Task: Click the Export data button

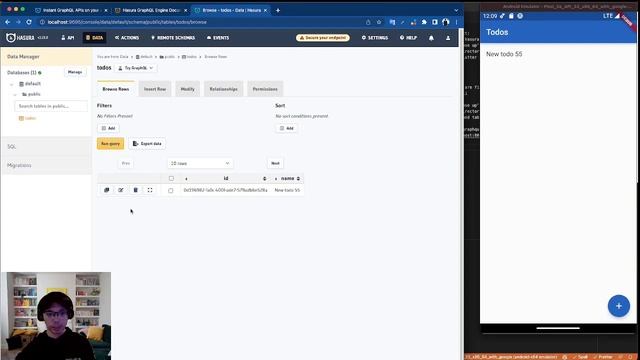Action: (147, 144)
